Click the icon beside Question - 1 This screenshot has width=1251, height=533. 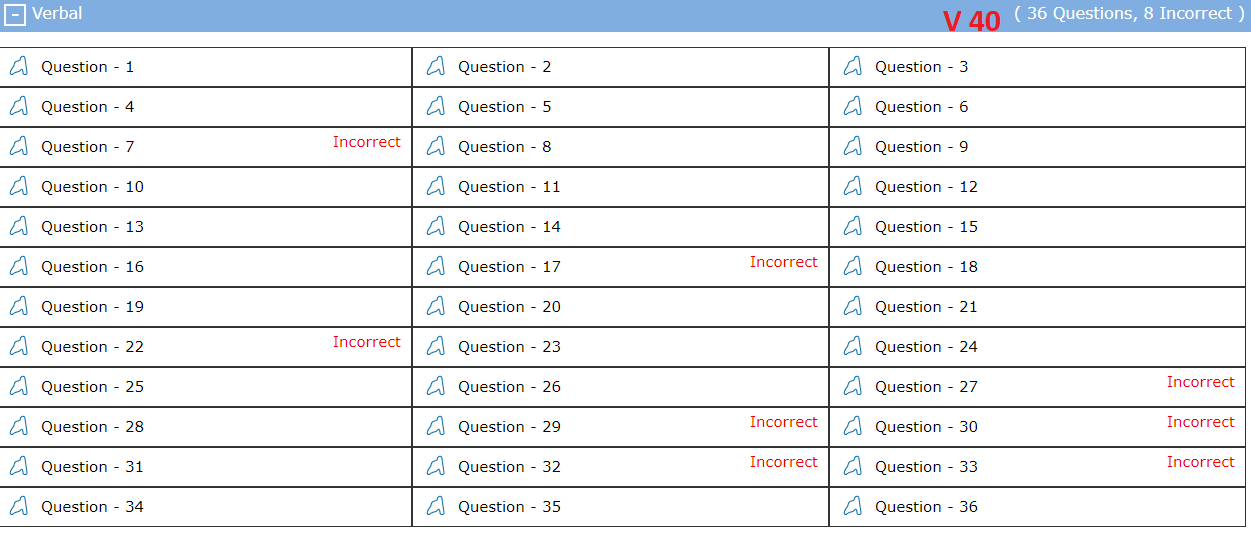[18, 67]
